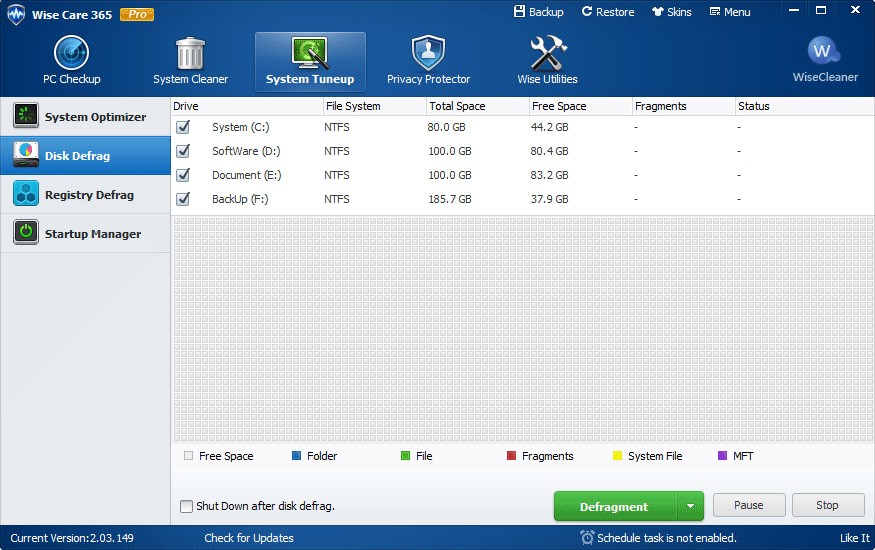
Task: Go to Registry Defrag section
Action: tap(85, 195)
